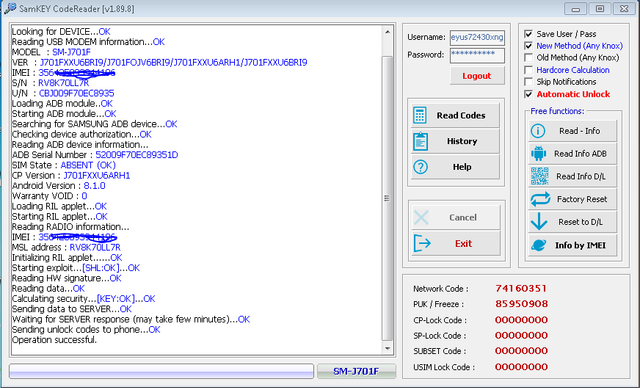Click the clipboard icon on History
The image size is (640, 388).
pos(420,142)
